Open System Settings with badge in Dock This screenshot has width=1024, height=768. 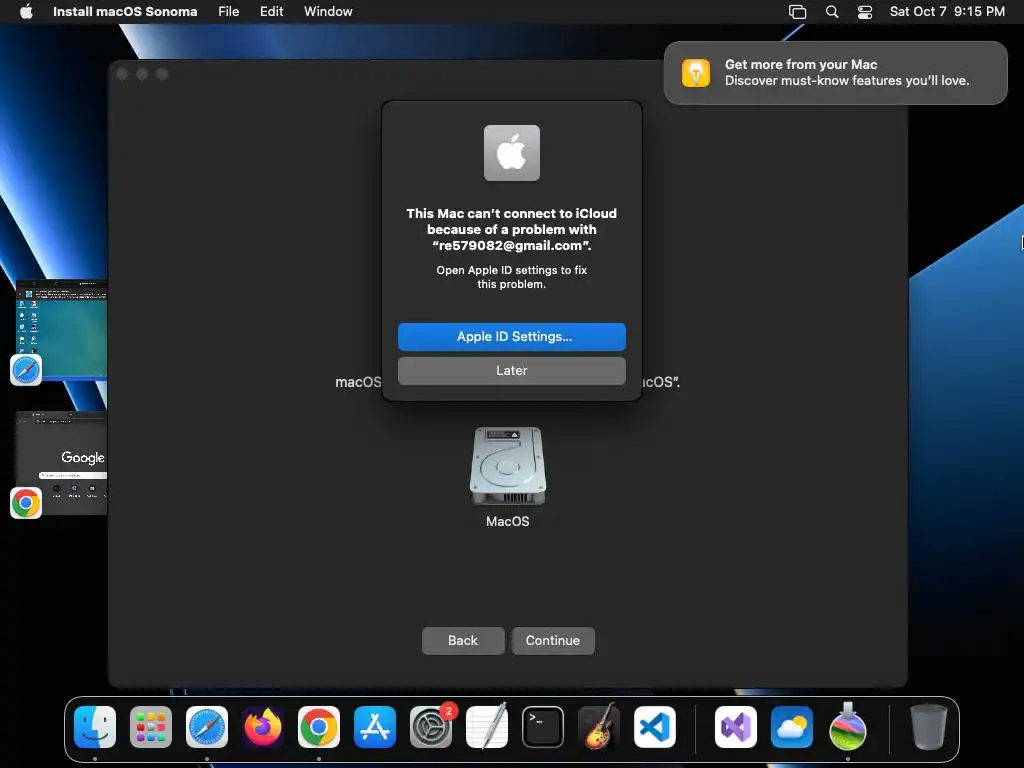point(431,727)
